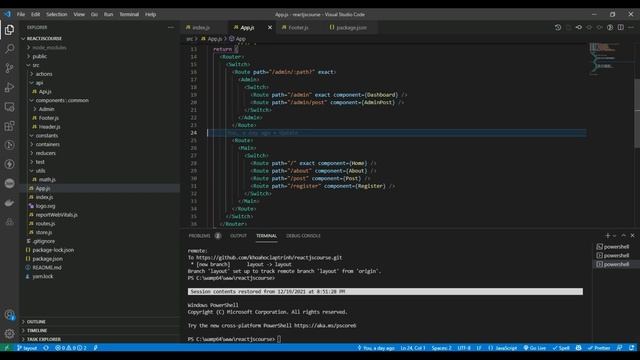Image resolution: width=640 pixels, height=360 pixels.
Task: Open the Run and Debug view
Action: point(9,87)
